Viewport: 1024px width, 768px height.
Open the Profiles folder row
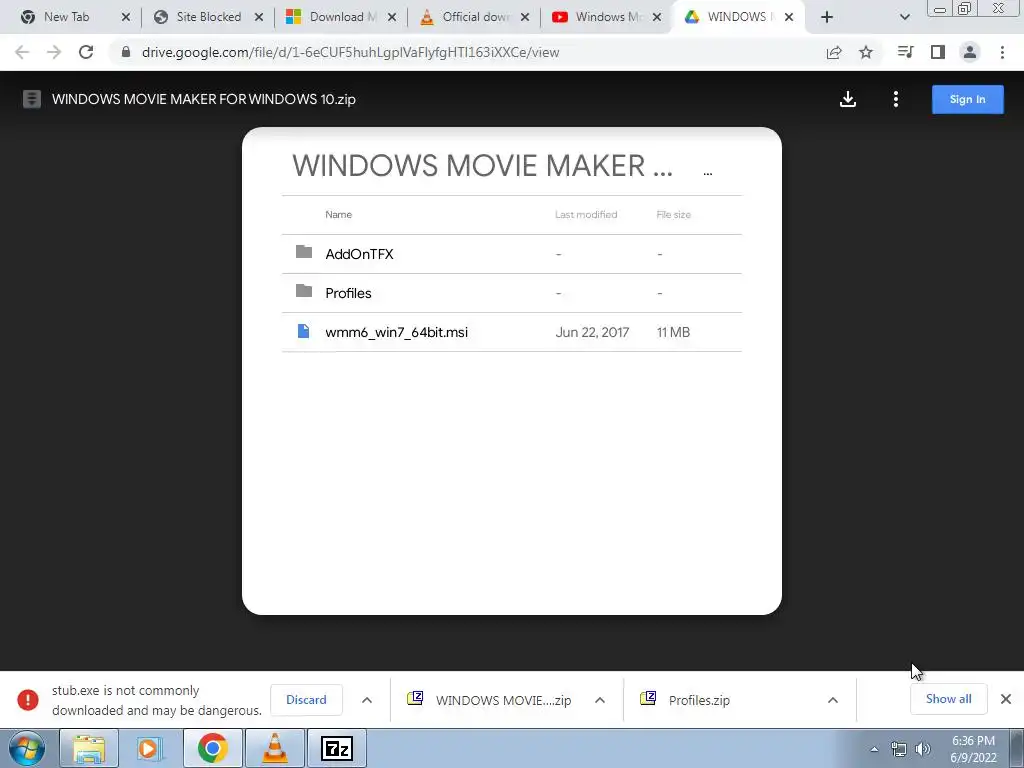coord(511,293)
